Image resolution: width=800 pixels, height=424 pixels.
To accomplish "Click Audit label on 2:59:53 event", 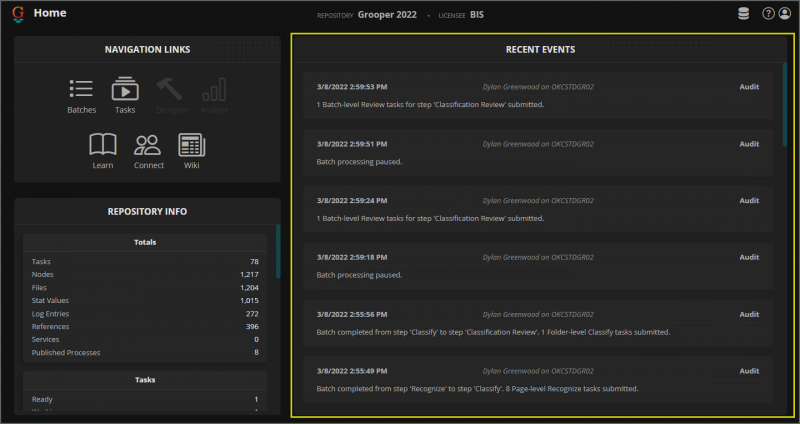I will coord(749,87).
